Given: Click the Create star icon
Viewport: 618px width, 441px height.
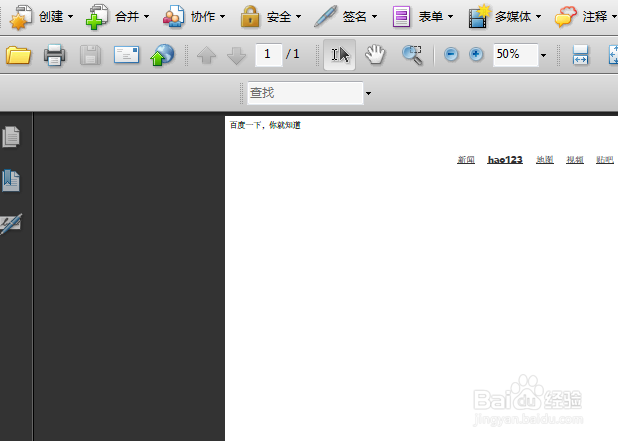Looking at the screenshot, I should point(21,17).
